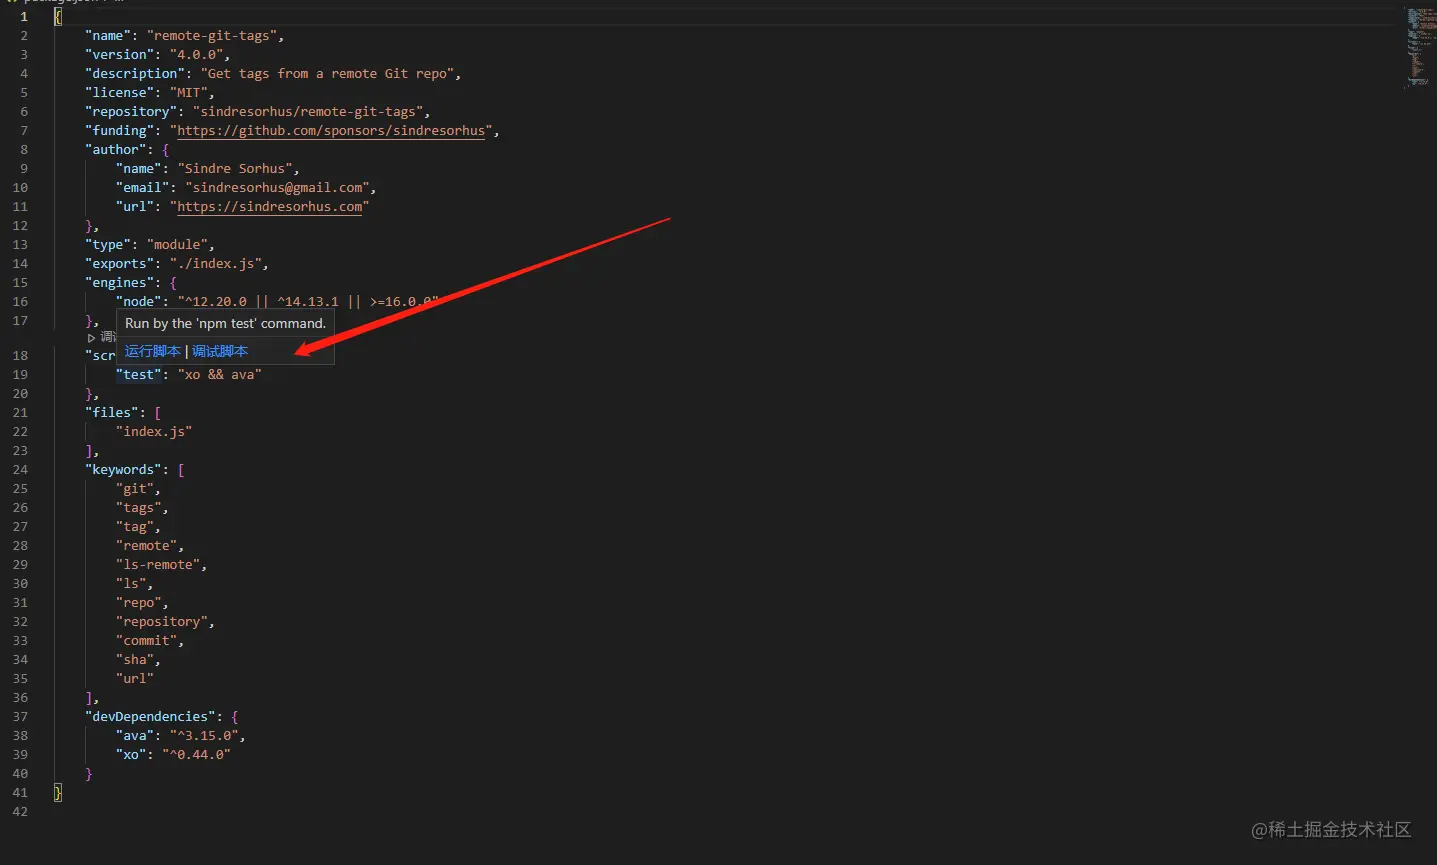1437x865 pixels.
Task: Click the minimap at the editor's right edge
Action: point(1420,47)
